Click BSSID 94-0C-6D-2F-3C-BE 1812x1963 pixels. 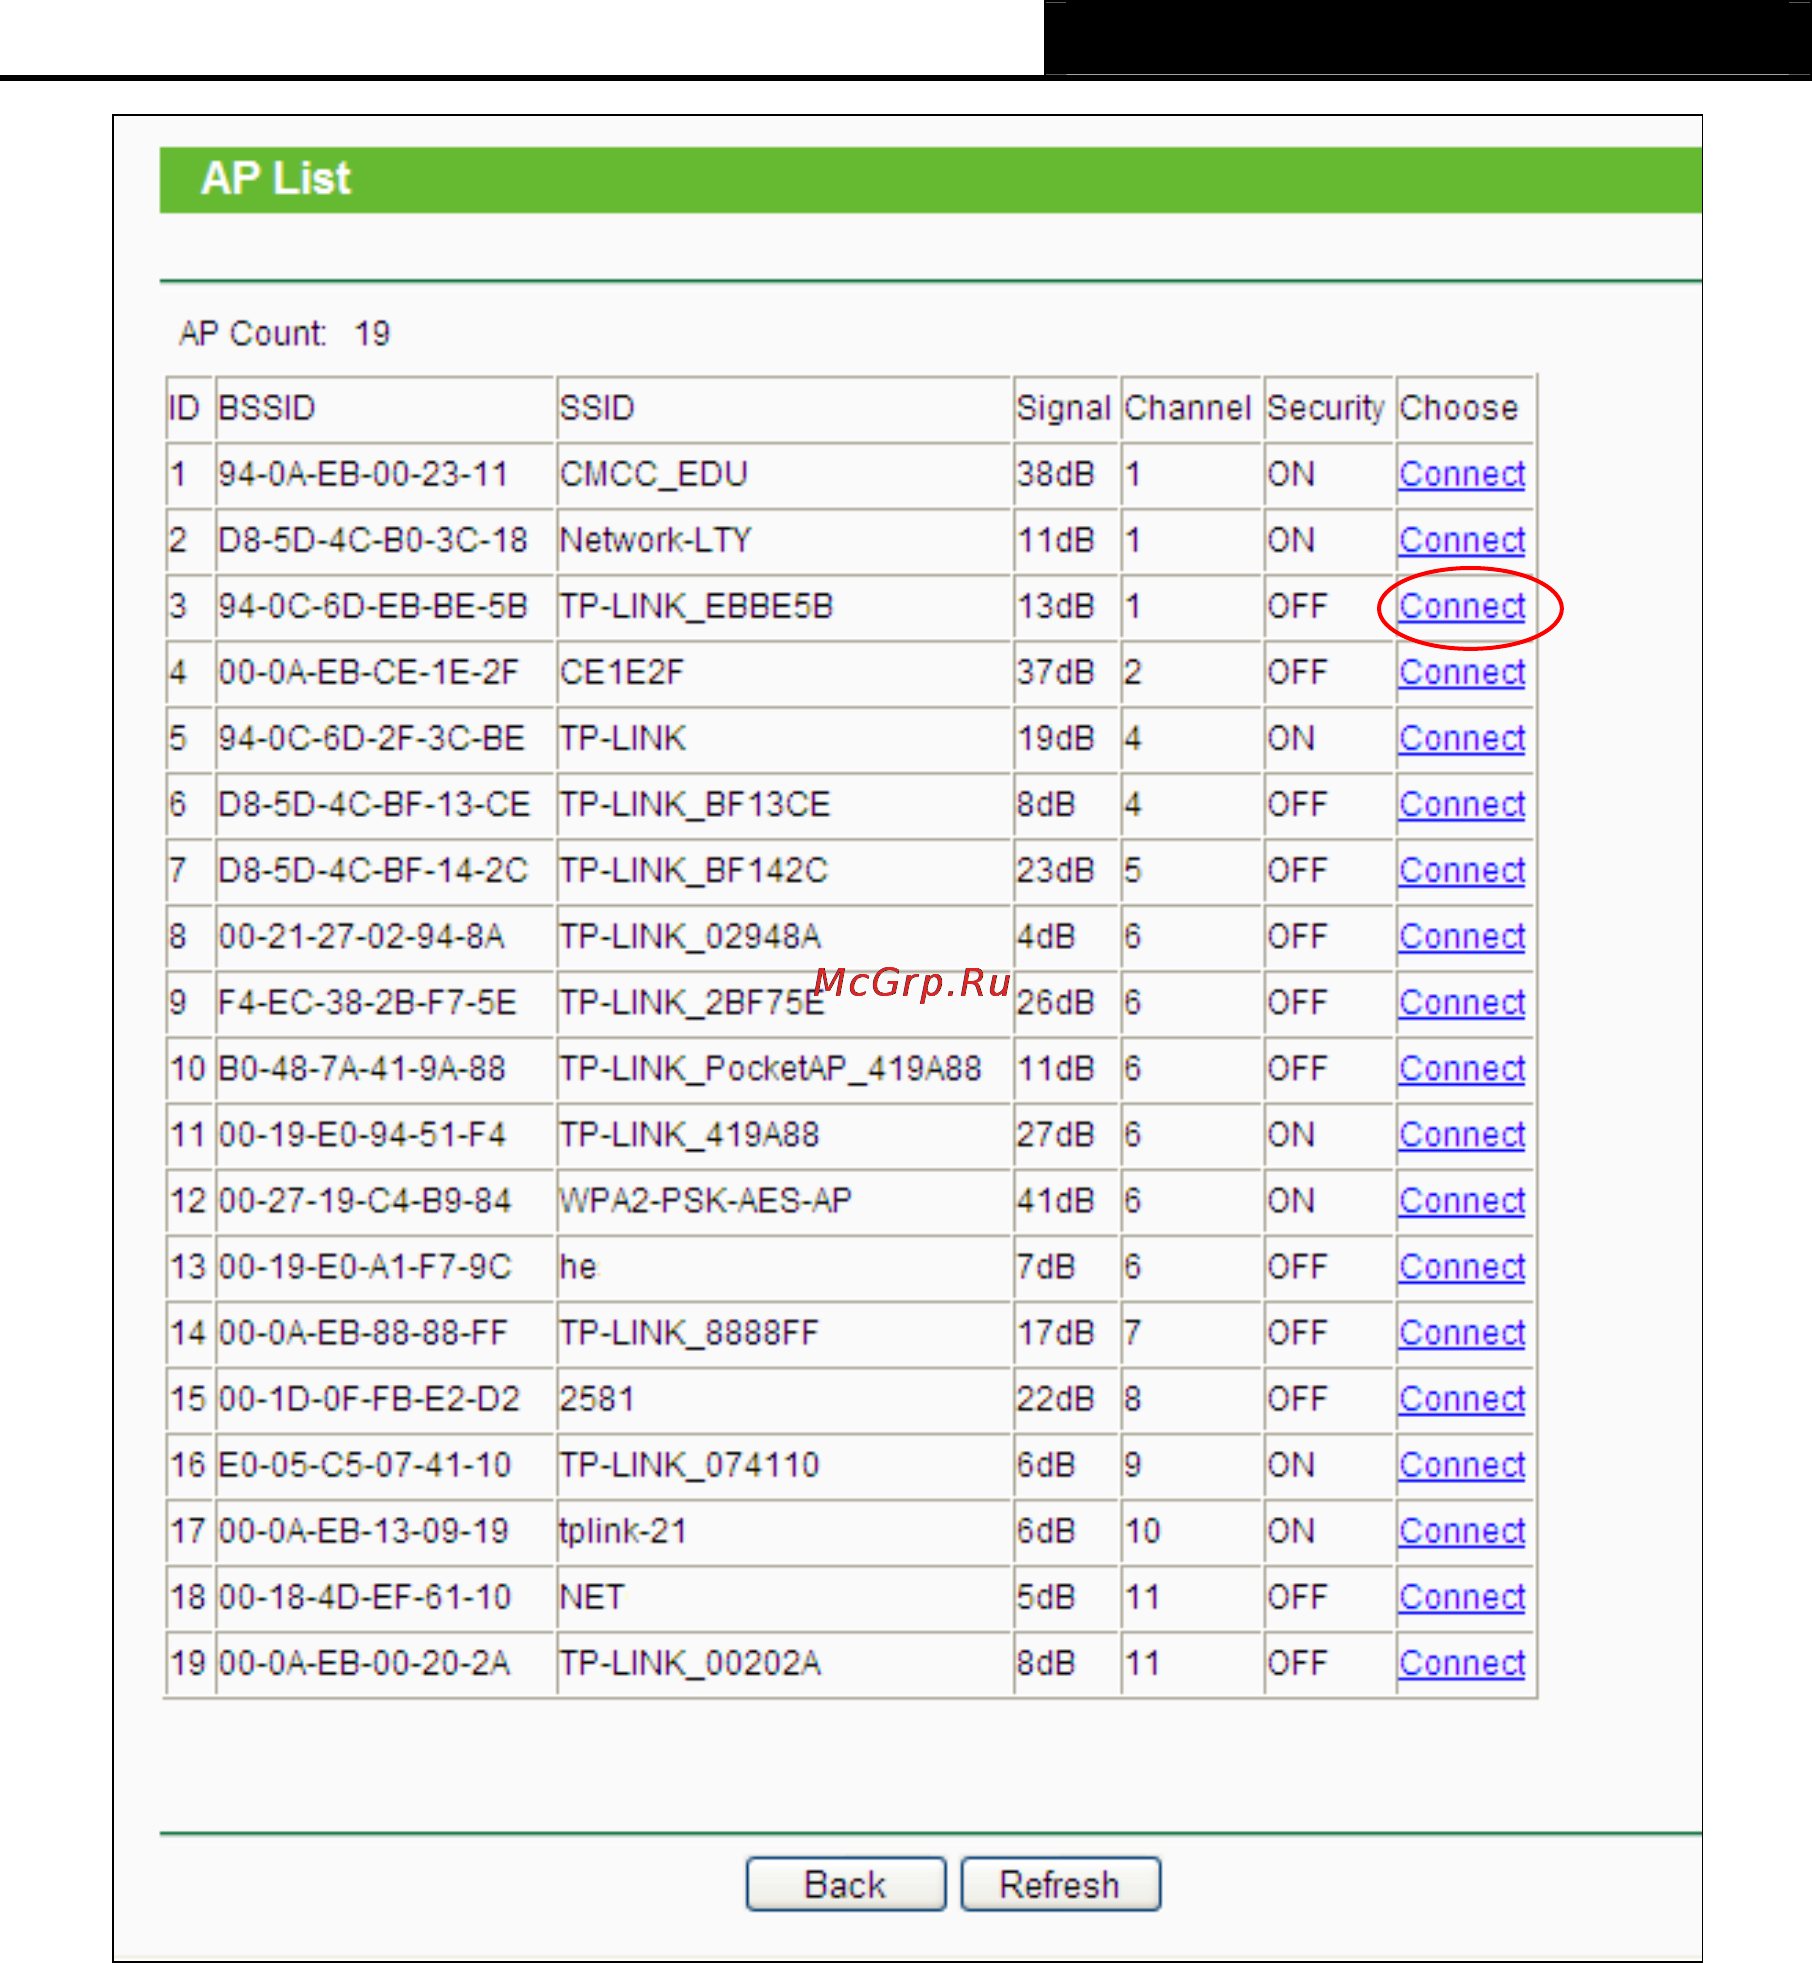point(372,738)
